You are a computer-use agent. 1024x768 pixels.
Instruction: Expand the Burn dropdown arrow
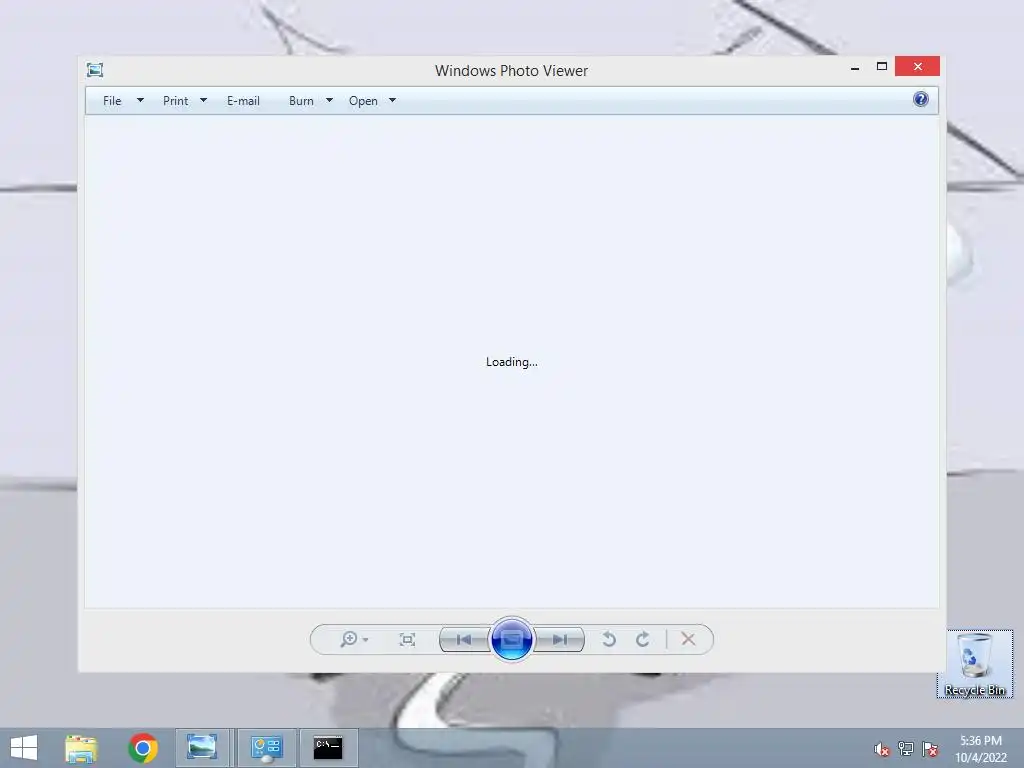329,101
